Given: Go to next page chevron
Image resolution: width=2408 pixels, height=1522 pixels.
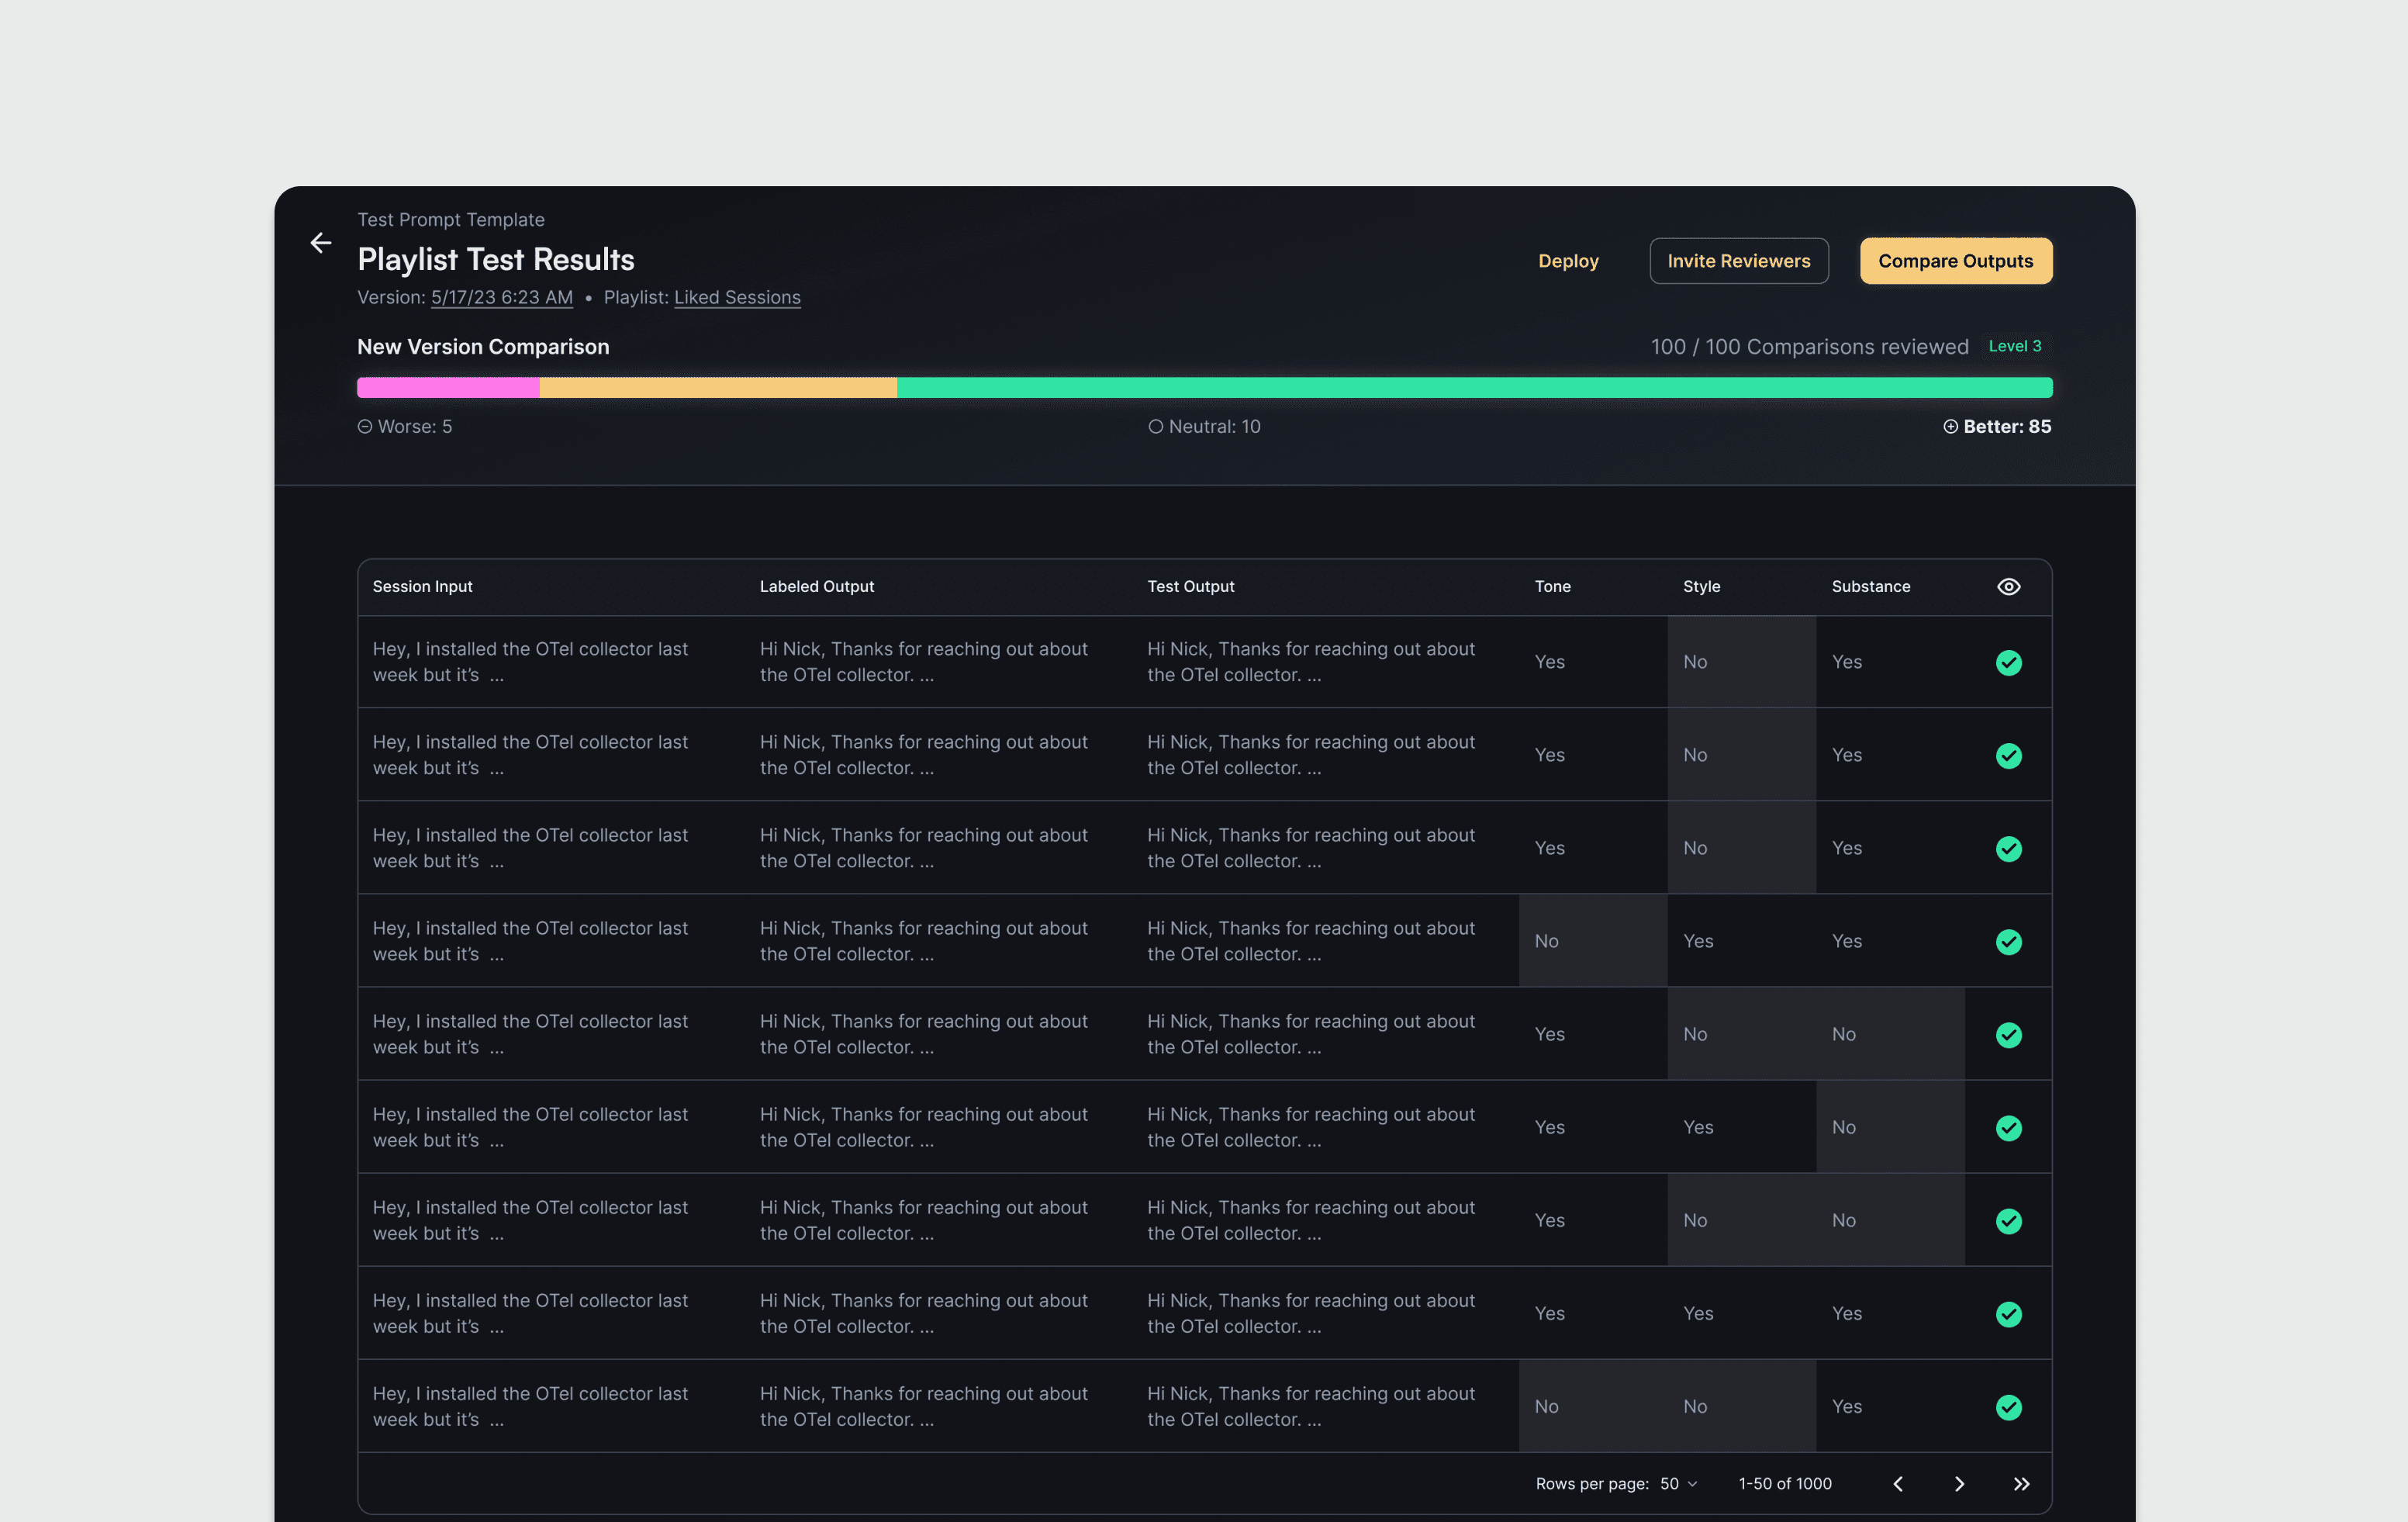Looking at the screenshot, I should pyautogui.click(x=1959, y=1484).
